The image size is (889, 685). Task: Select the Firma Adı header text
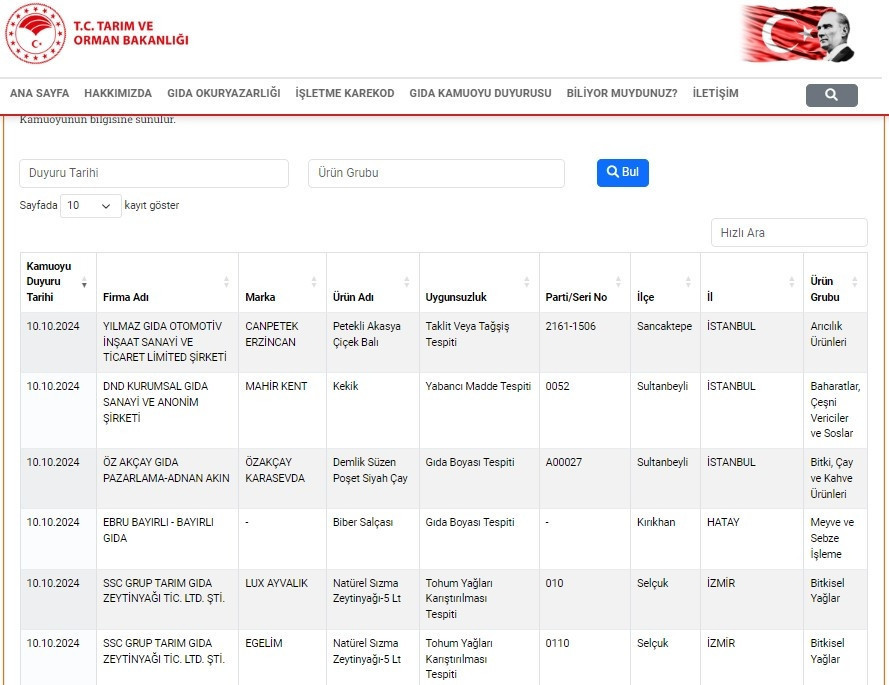[126, 297]
